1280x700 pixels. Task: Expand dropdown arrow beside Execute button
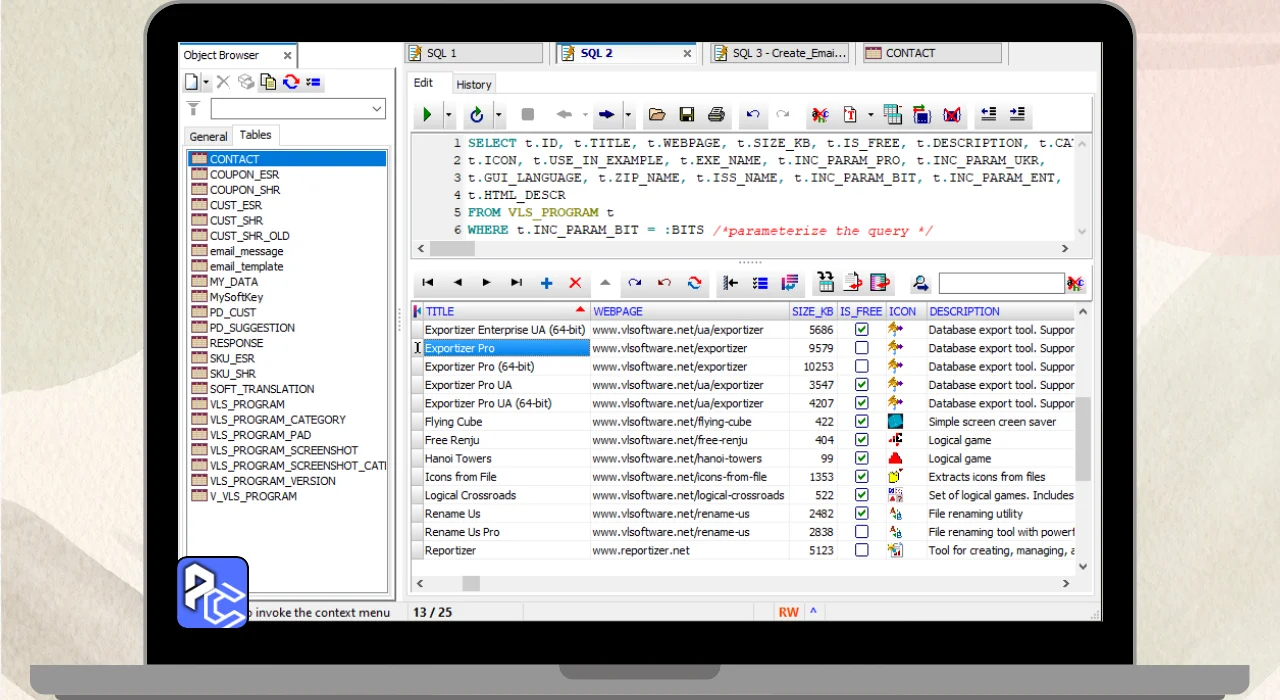pyautogui.click(x=449, y=115)
